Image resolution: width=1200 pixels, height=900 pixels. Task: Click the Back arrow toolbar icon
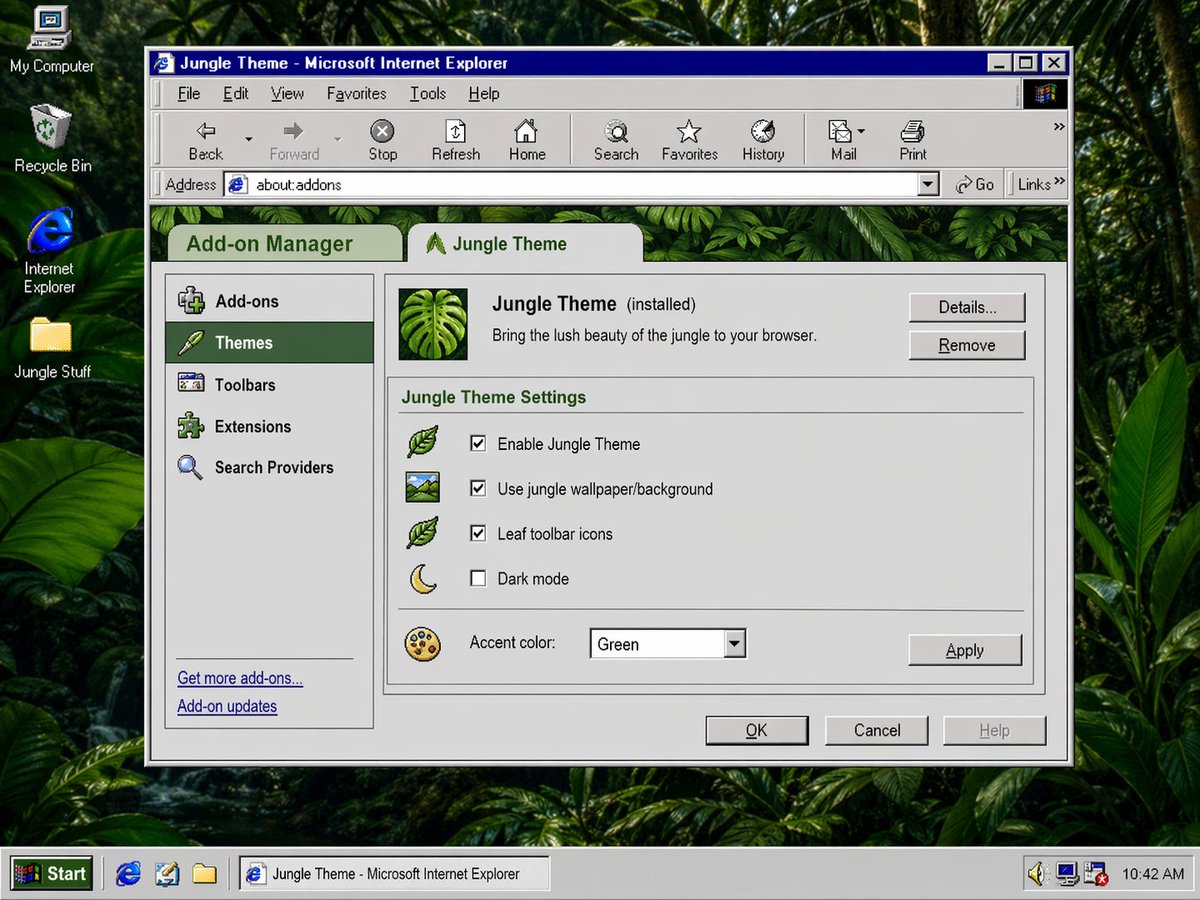click(206, 130)
